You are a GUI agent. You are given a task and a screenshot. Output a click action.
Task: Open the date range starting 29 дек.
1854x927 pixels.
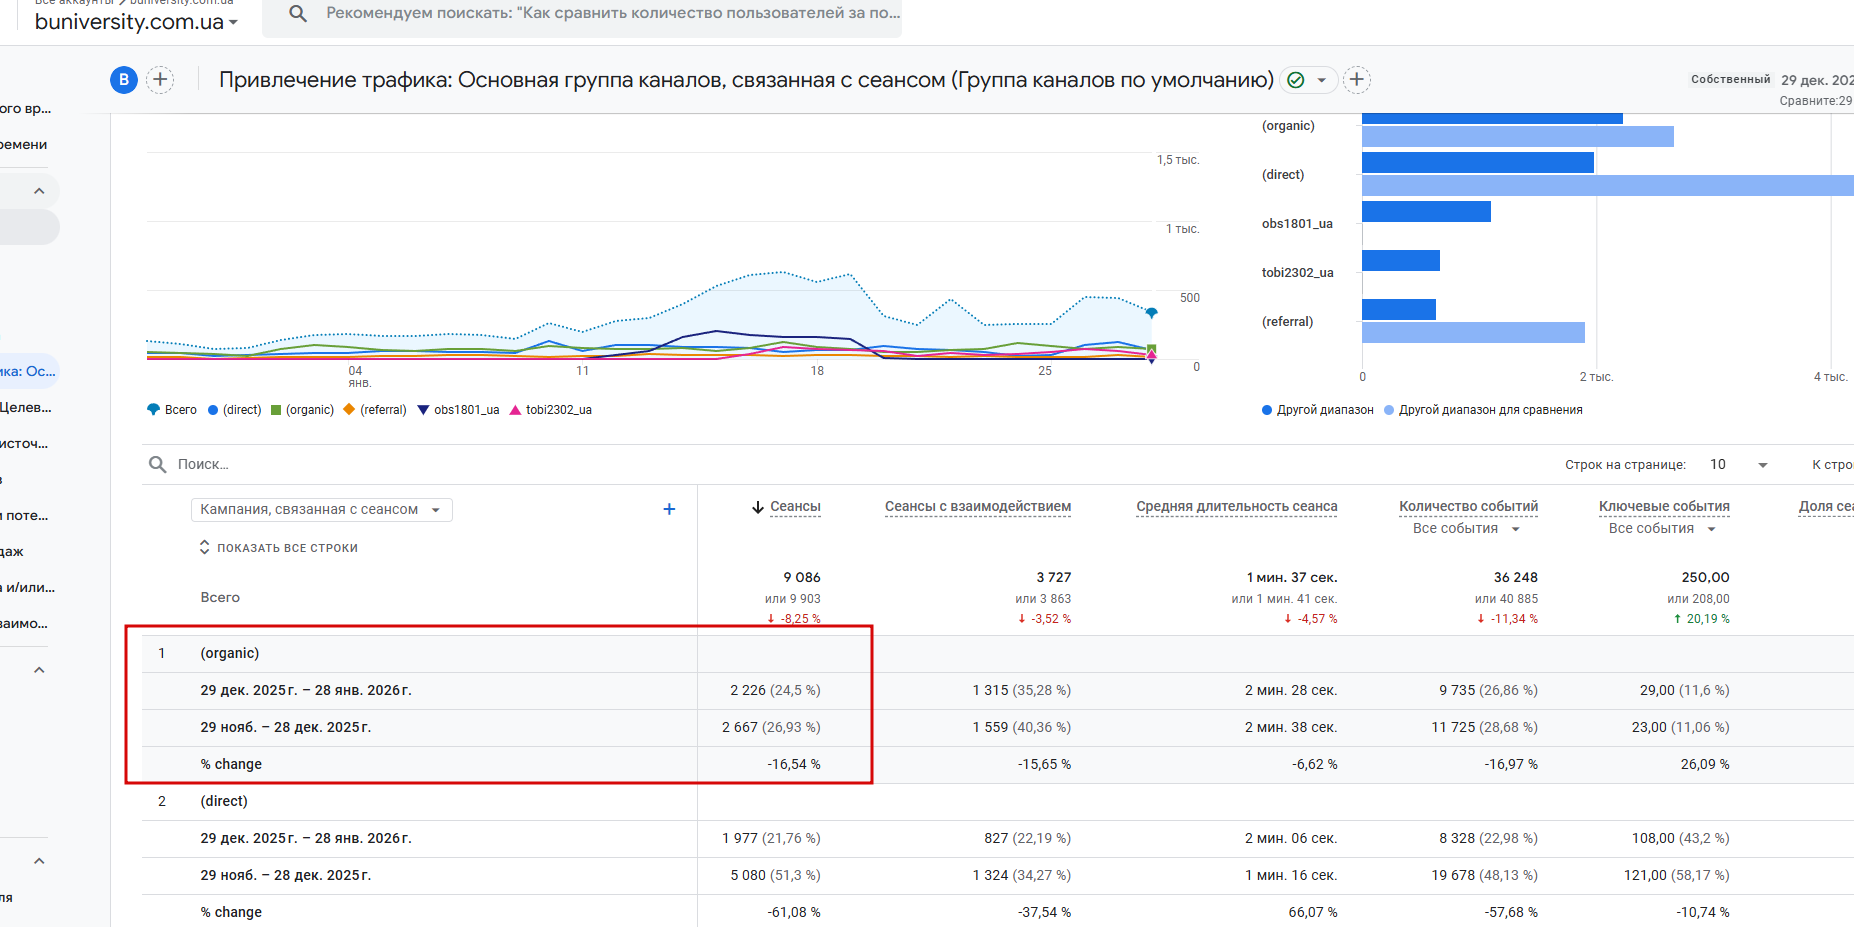click(1817, 80)
